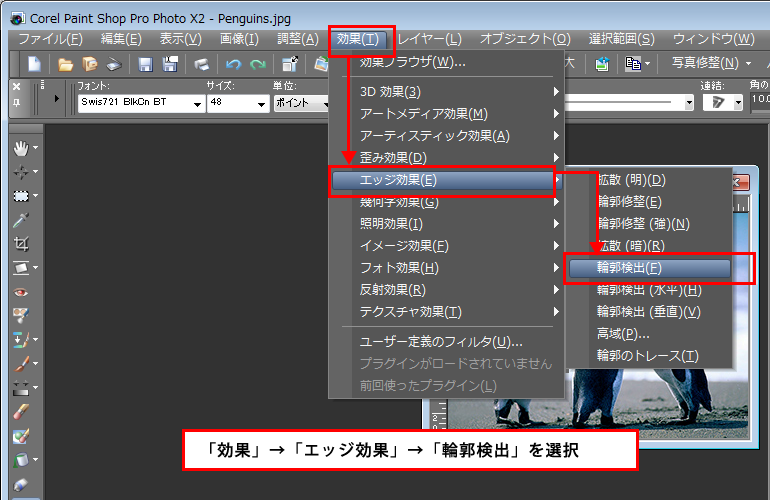The width and height of the screenshot is (770, 500).
Task: Choose 輪郭検出(F) in the submenu
Action: pos(649,268)
